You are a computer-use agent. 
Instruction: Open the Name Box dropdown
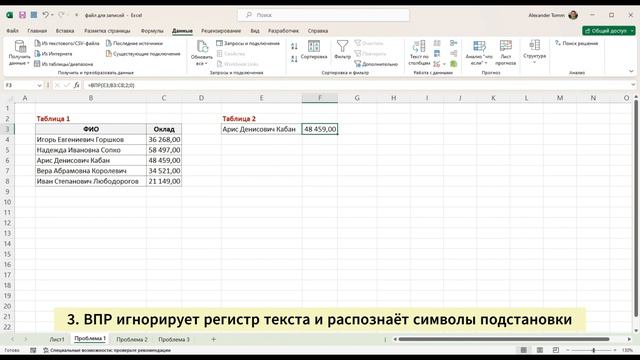[39, 85]
